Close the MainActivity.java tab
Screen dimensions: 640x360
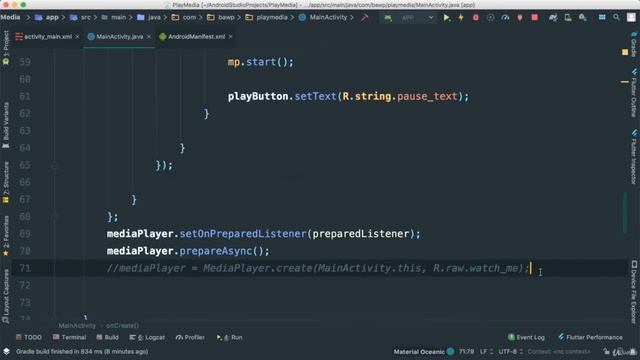(149, 37)
